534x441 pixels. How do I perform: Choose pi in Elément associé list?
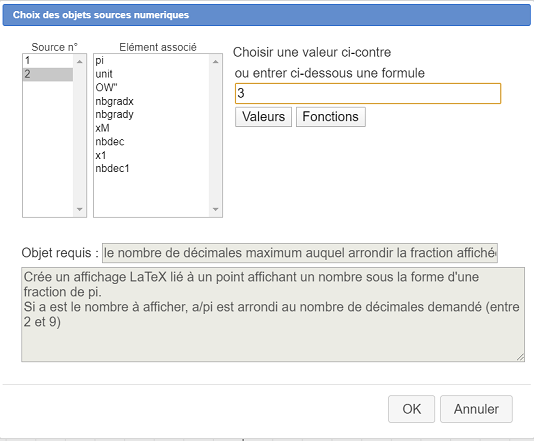click(x=152, y=61)
